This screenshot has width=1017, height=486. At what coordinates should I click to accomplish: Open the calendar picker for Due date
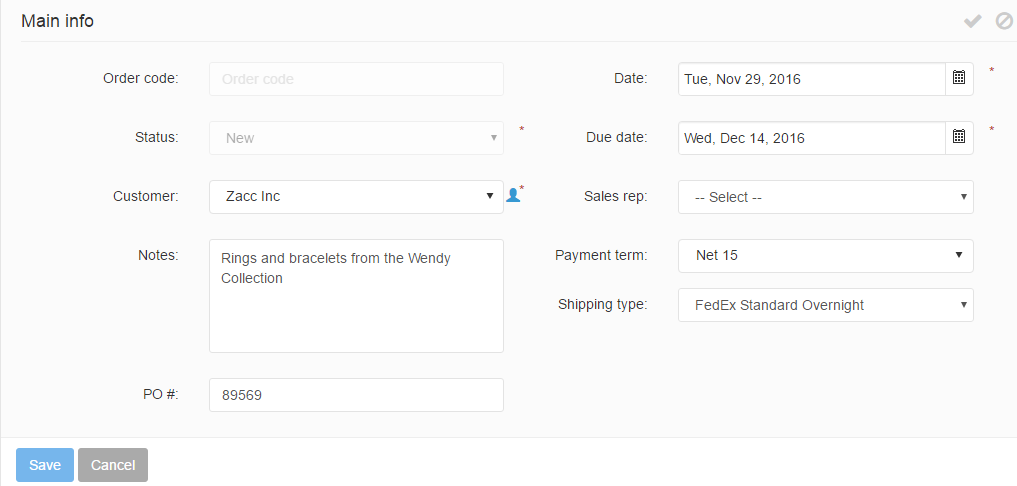959,138
